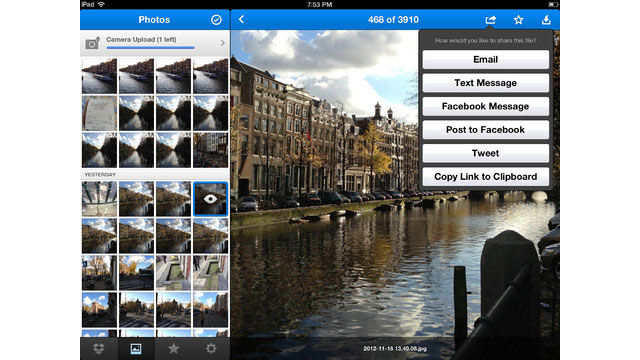Select the Photos tab icon in bottom bar
Viewport: 640px width, 360px height.
136,349
